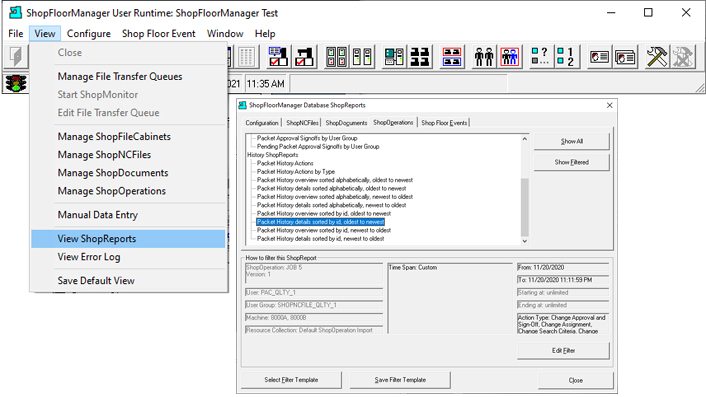Click the door exit toolbar icon
Viewport: 706px width, 397px height.
(x=16, y=57)
